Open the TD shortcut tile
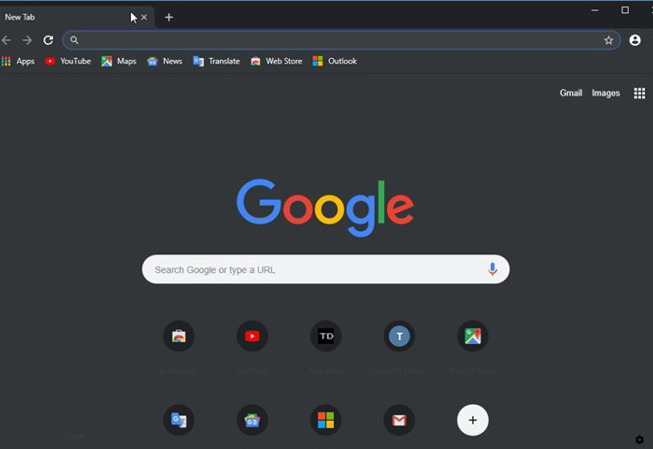Screen dimensions: 653x449 (326, 336)
